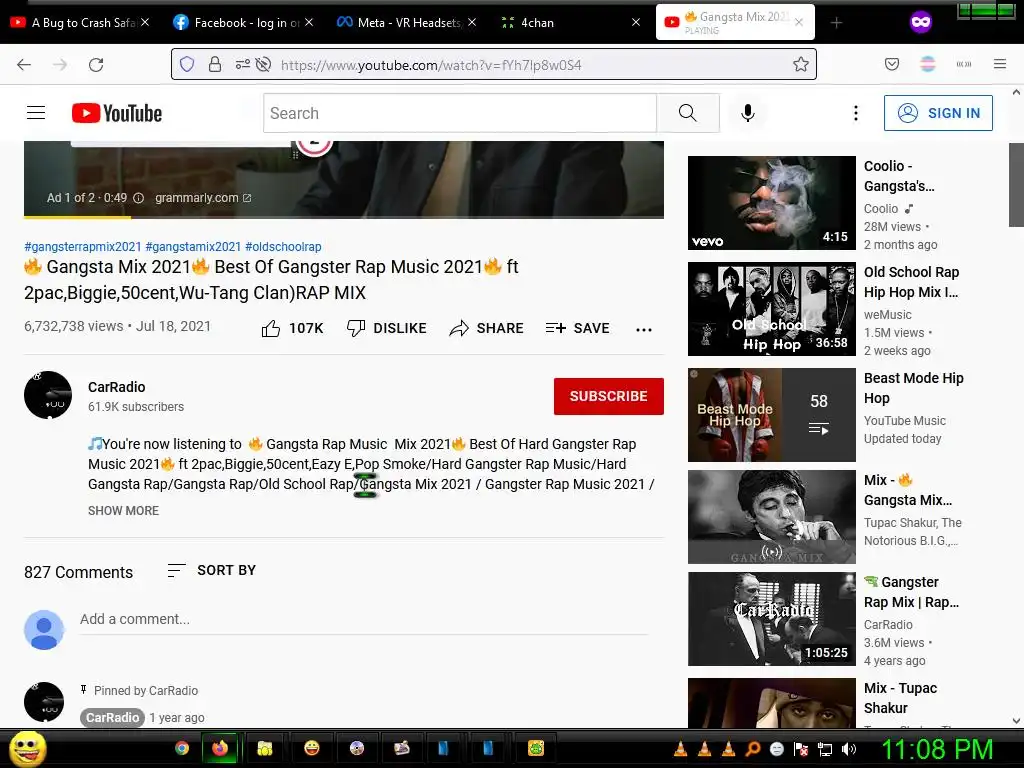Open the Mix Gangsta Mix thumbnail
The height and width of the screenshot is (768, 1024).
[x=771, y=517]
